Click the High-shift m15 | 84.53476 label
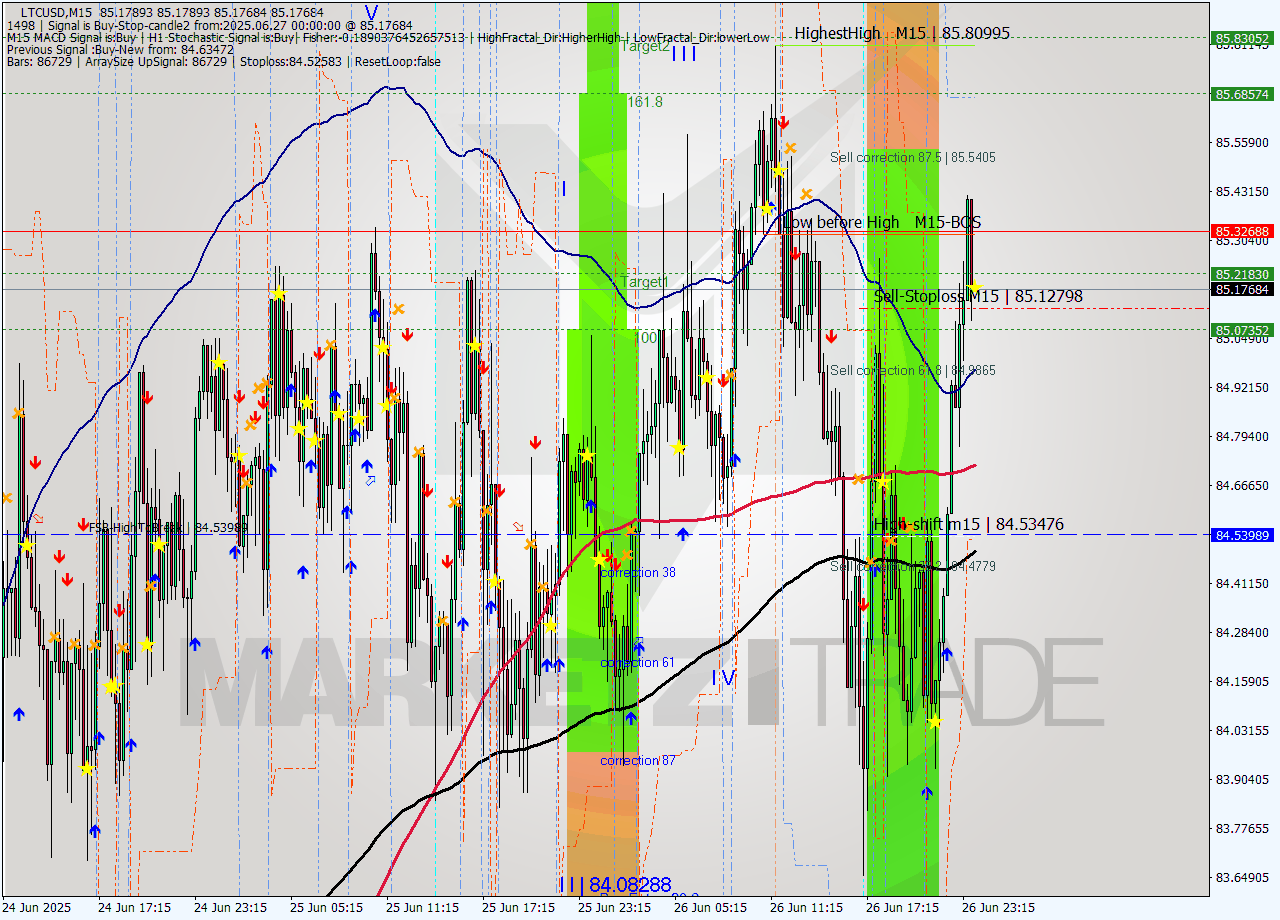1280x920 pixels. click(968, 523)
